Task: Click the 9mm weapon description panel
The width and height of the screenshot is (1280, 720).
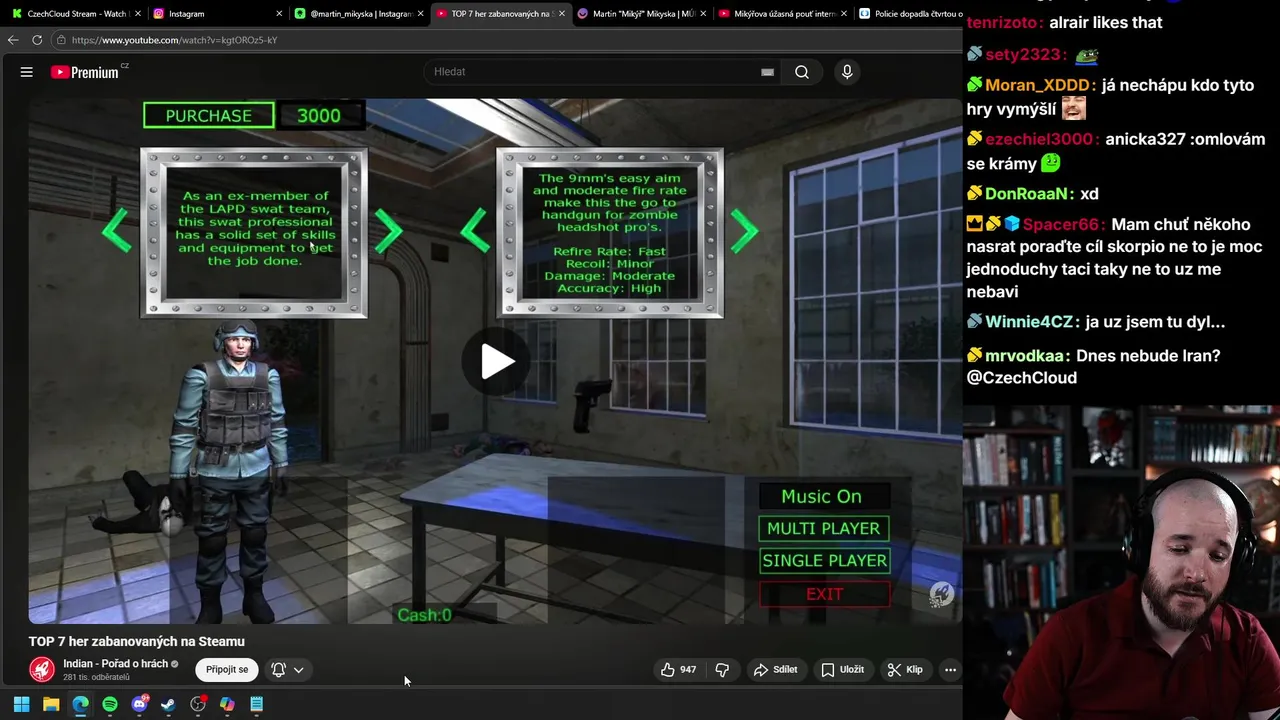Action: (610, 233)
